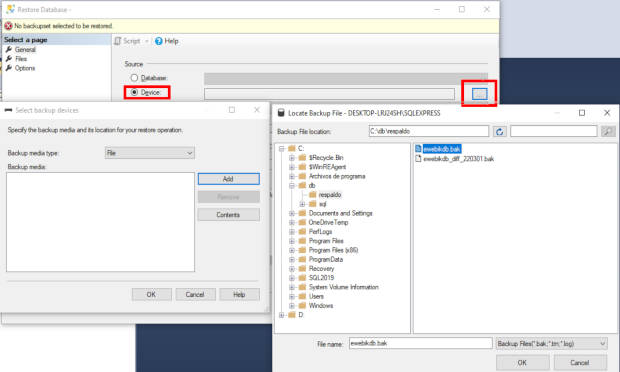Click the D: drive folder icon
The image size is (620, 372).
(292, 315)
